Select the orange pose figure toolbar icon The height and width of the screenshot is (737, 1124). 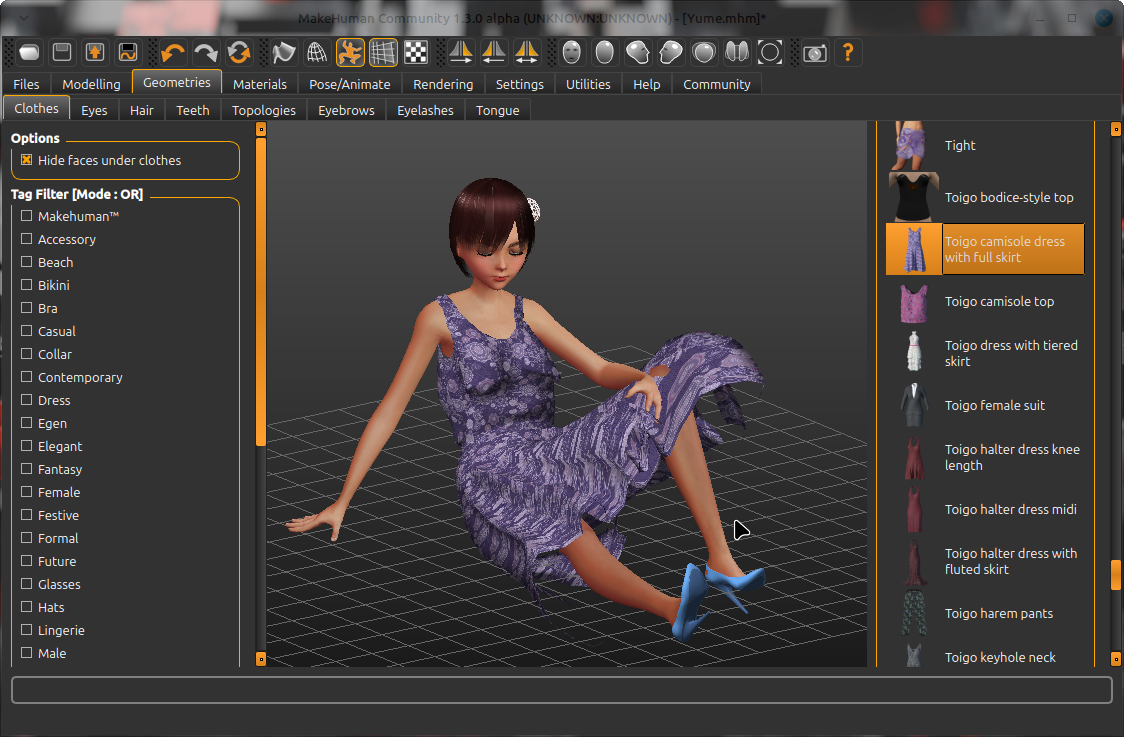click(x=349, y=52)
